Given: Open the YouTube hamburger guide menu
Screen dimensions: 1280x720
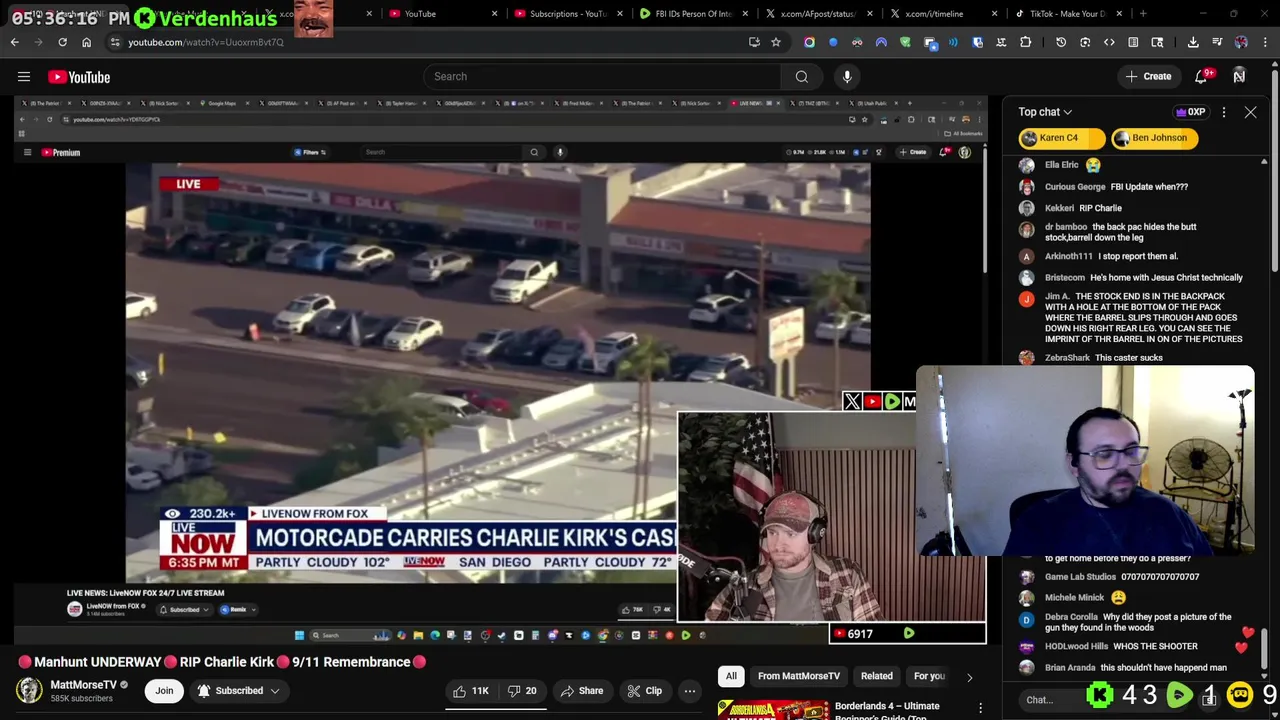Looking at the screenshot, I should click(24, 77).
